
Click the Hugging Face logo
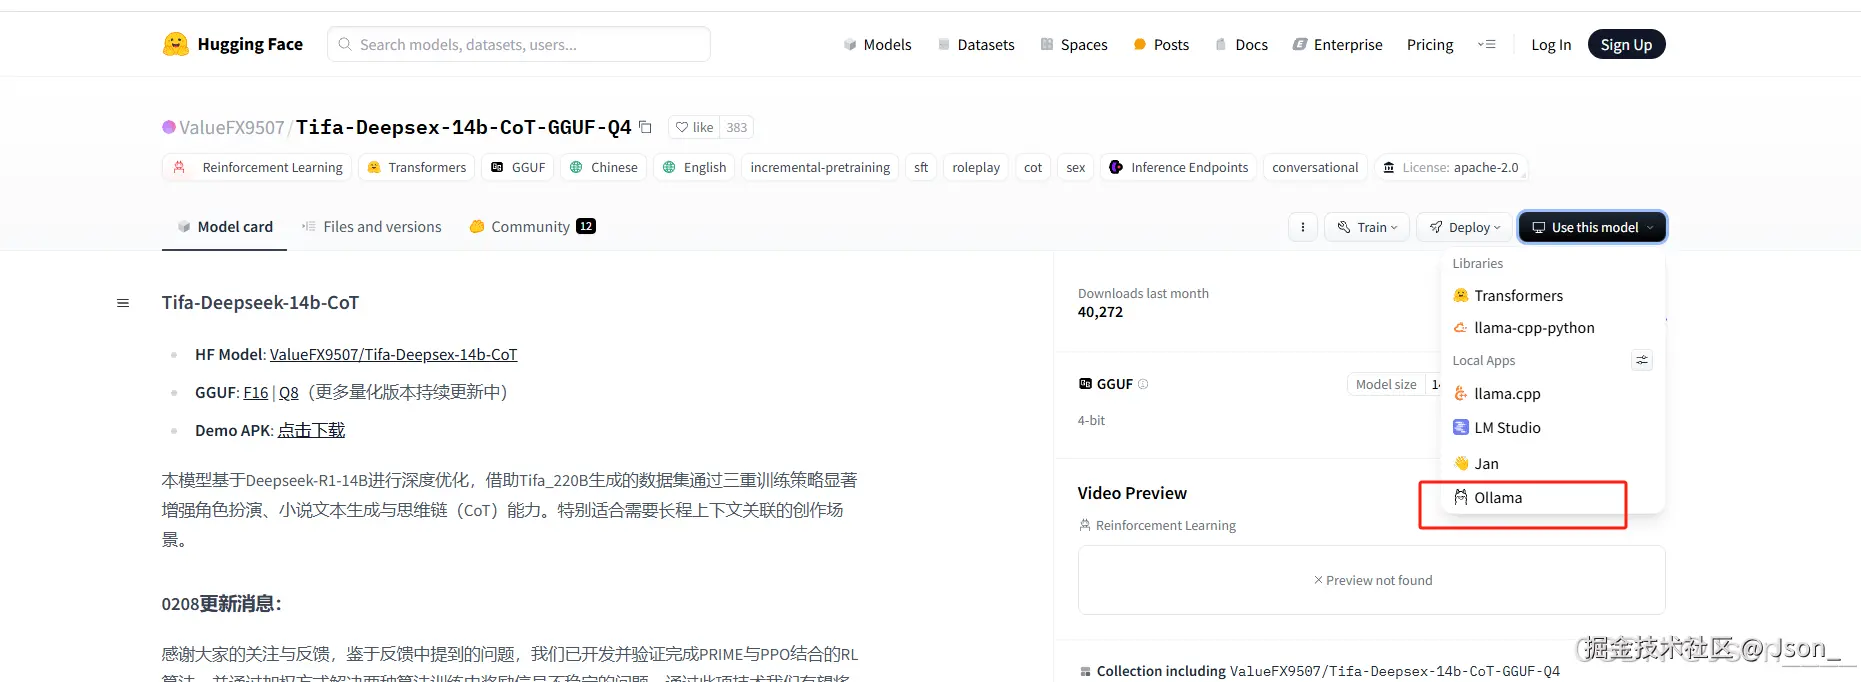click(232, 44)
